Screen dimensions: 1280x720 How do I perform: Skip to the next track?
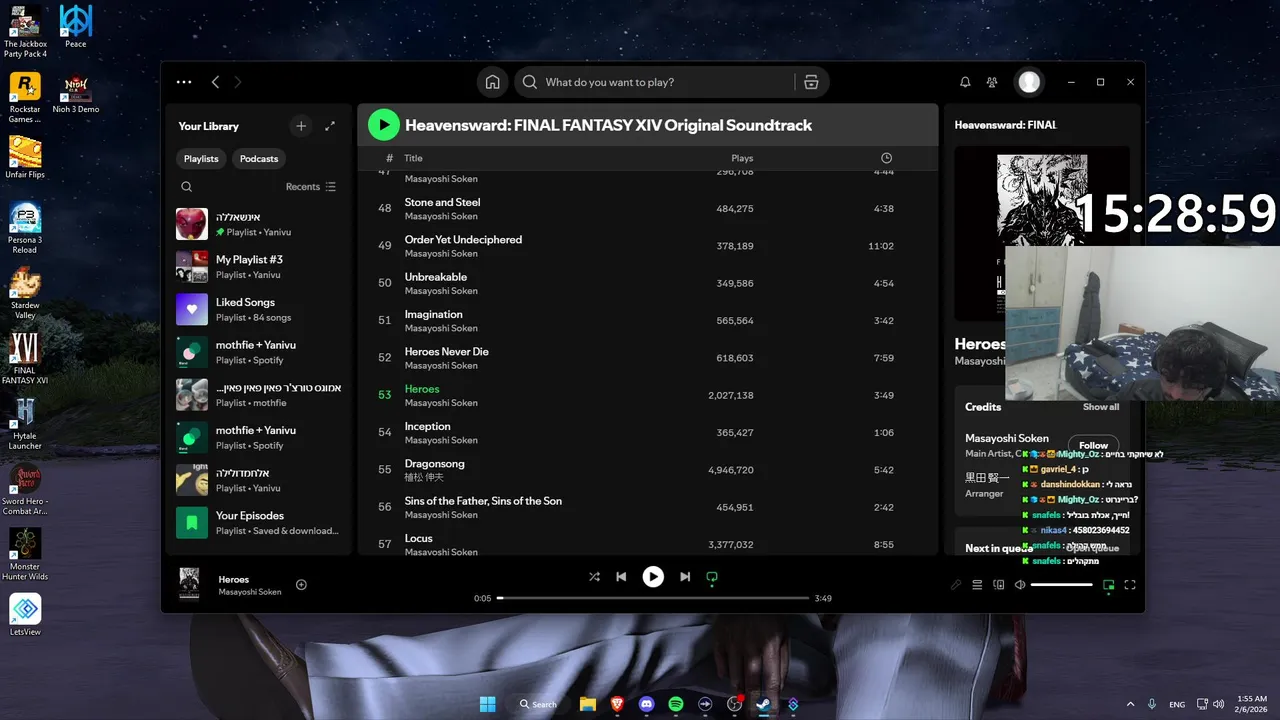685,577
